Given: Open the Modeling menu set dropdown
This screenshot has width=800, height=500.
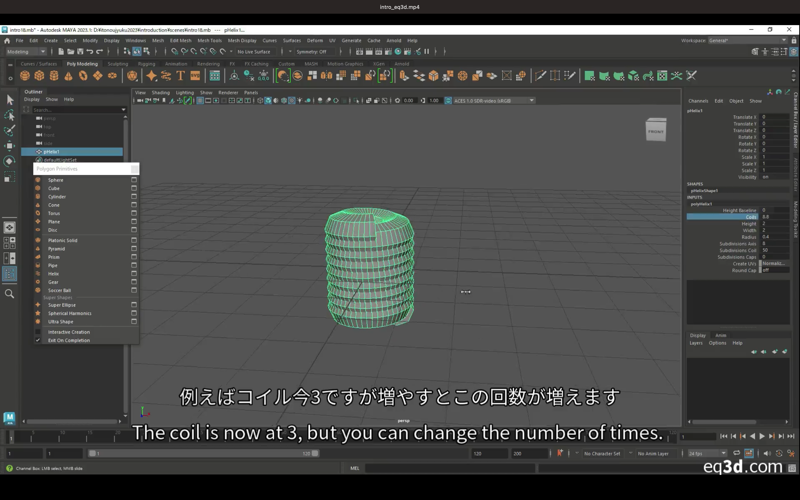Looking at the screenshot, I should coord(26,52).
